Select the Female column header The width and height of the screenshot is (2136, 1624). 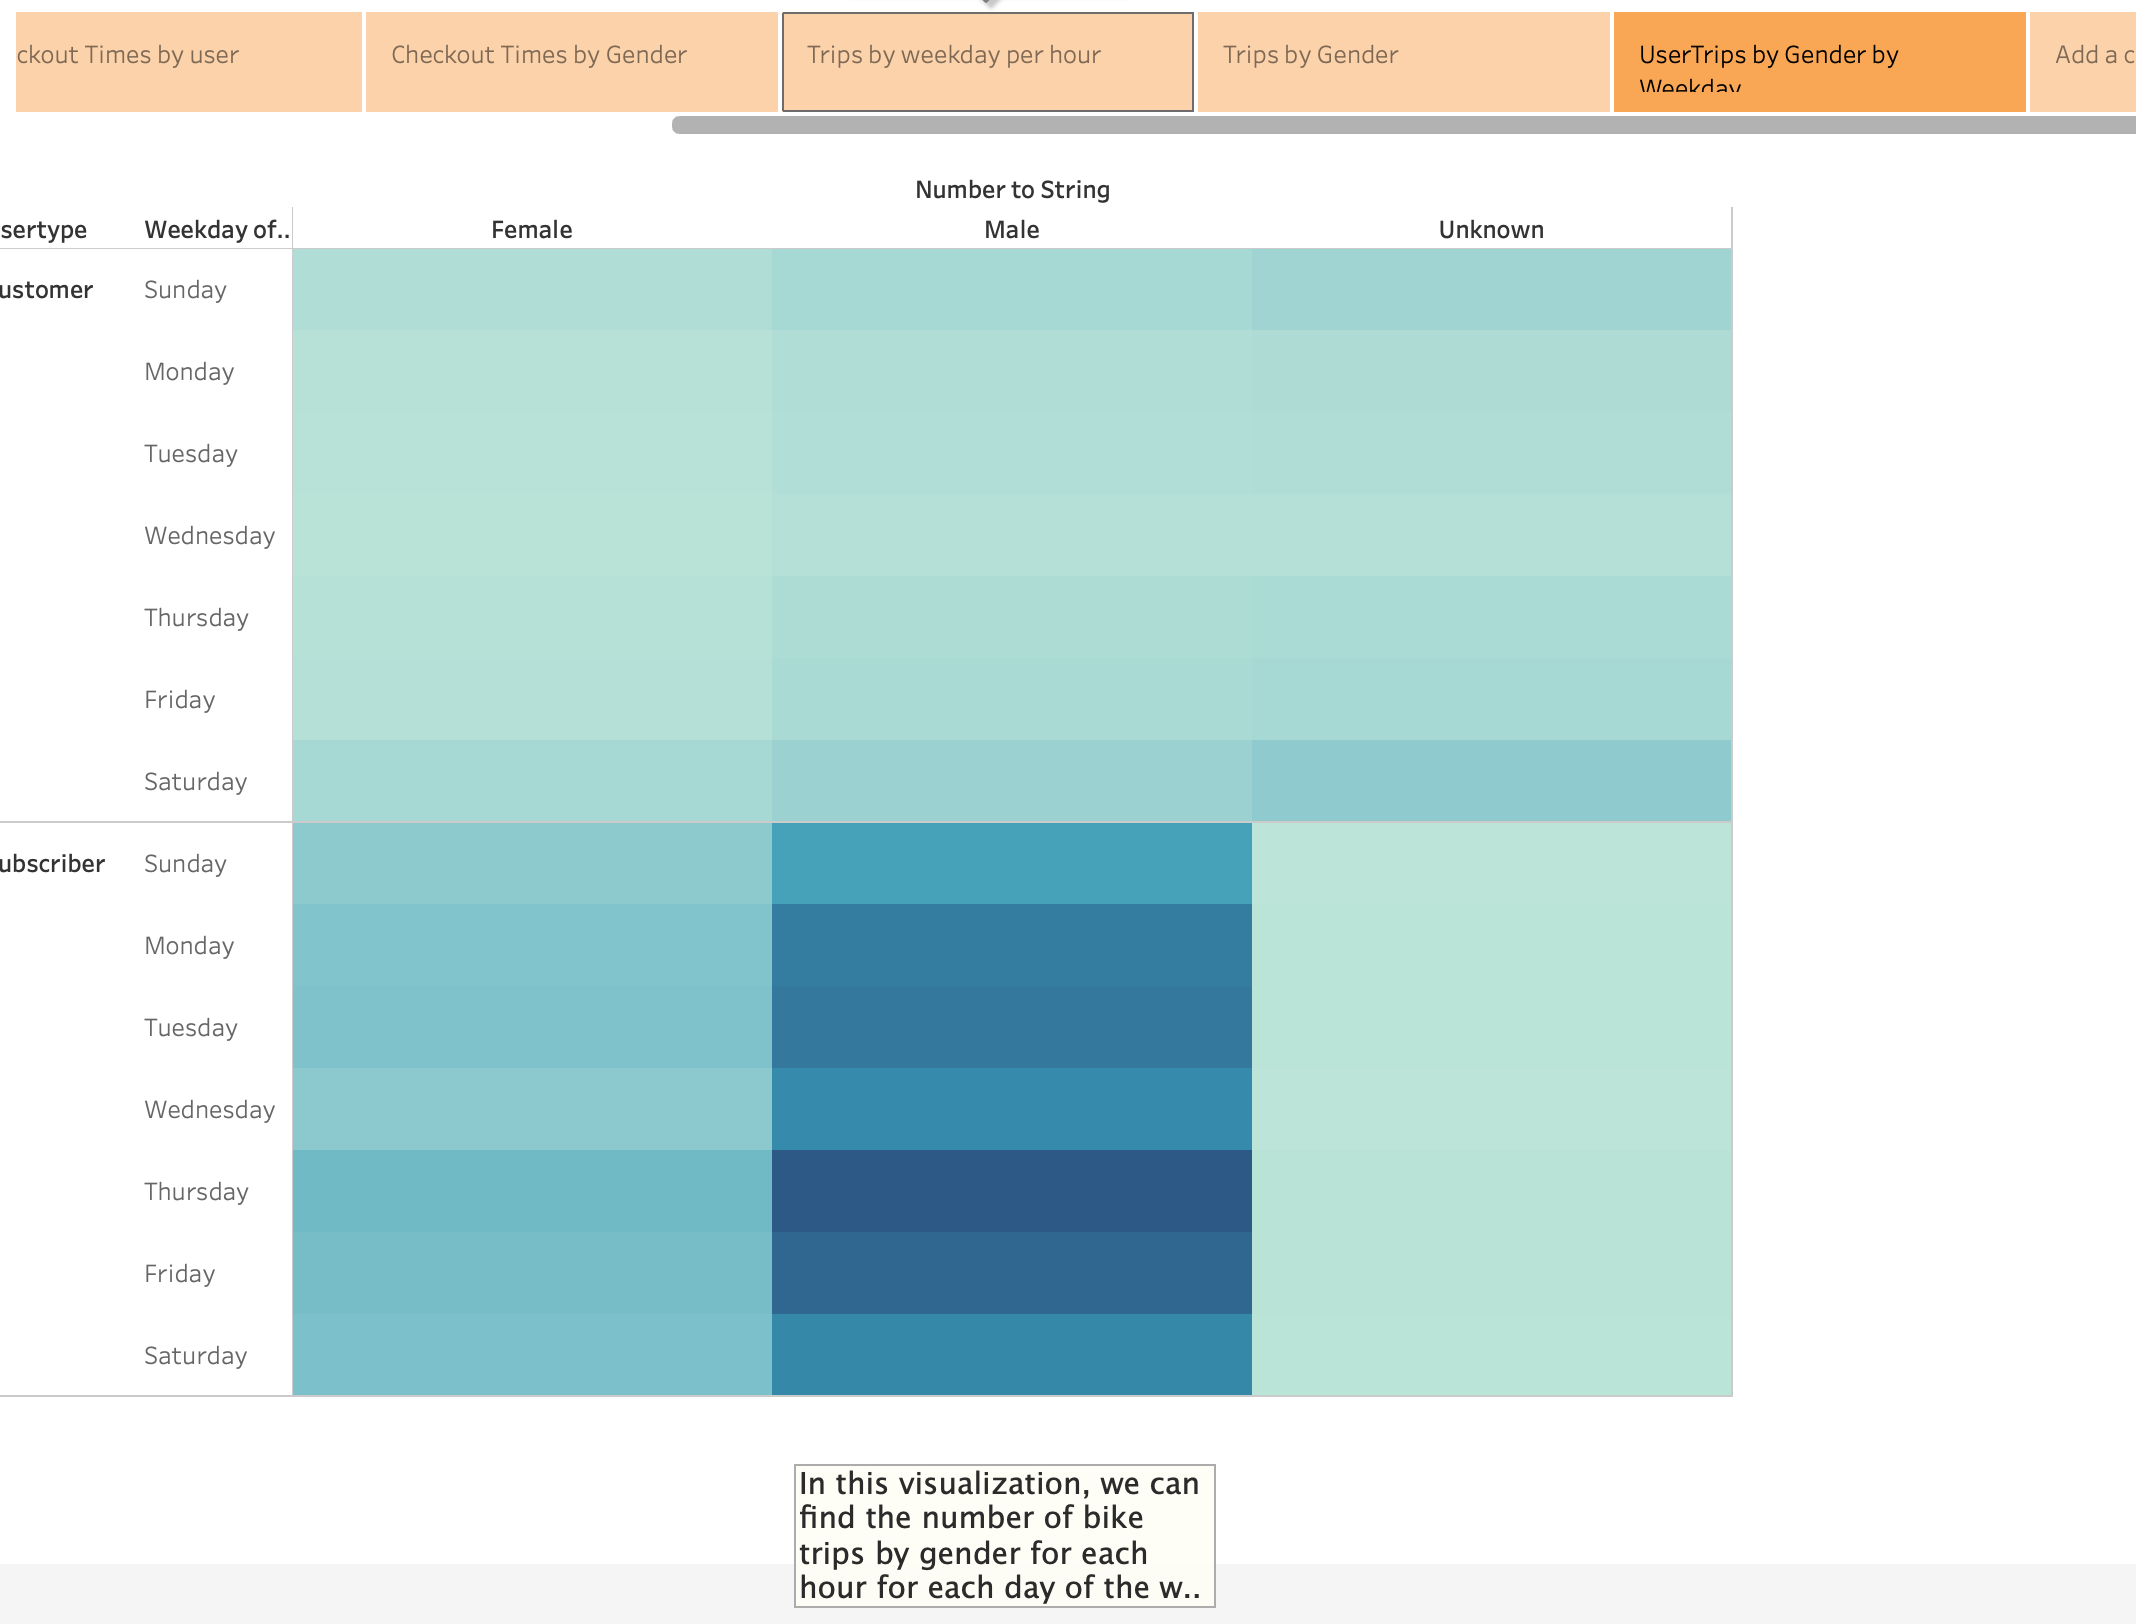531,230
